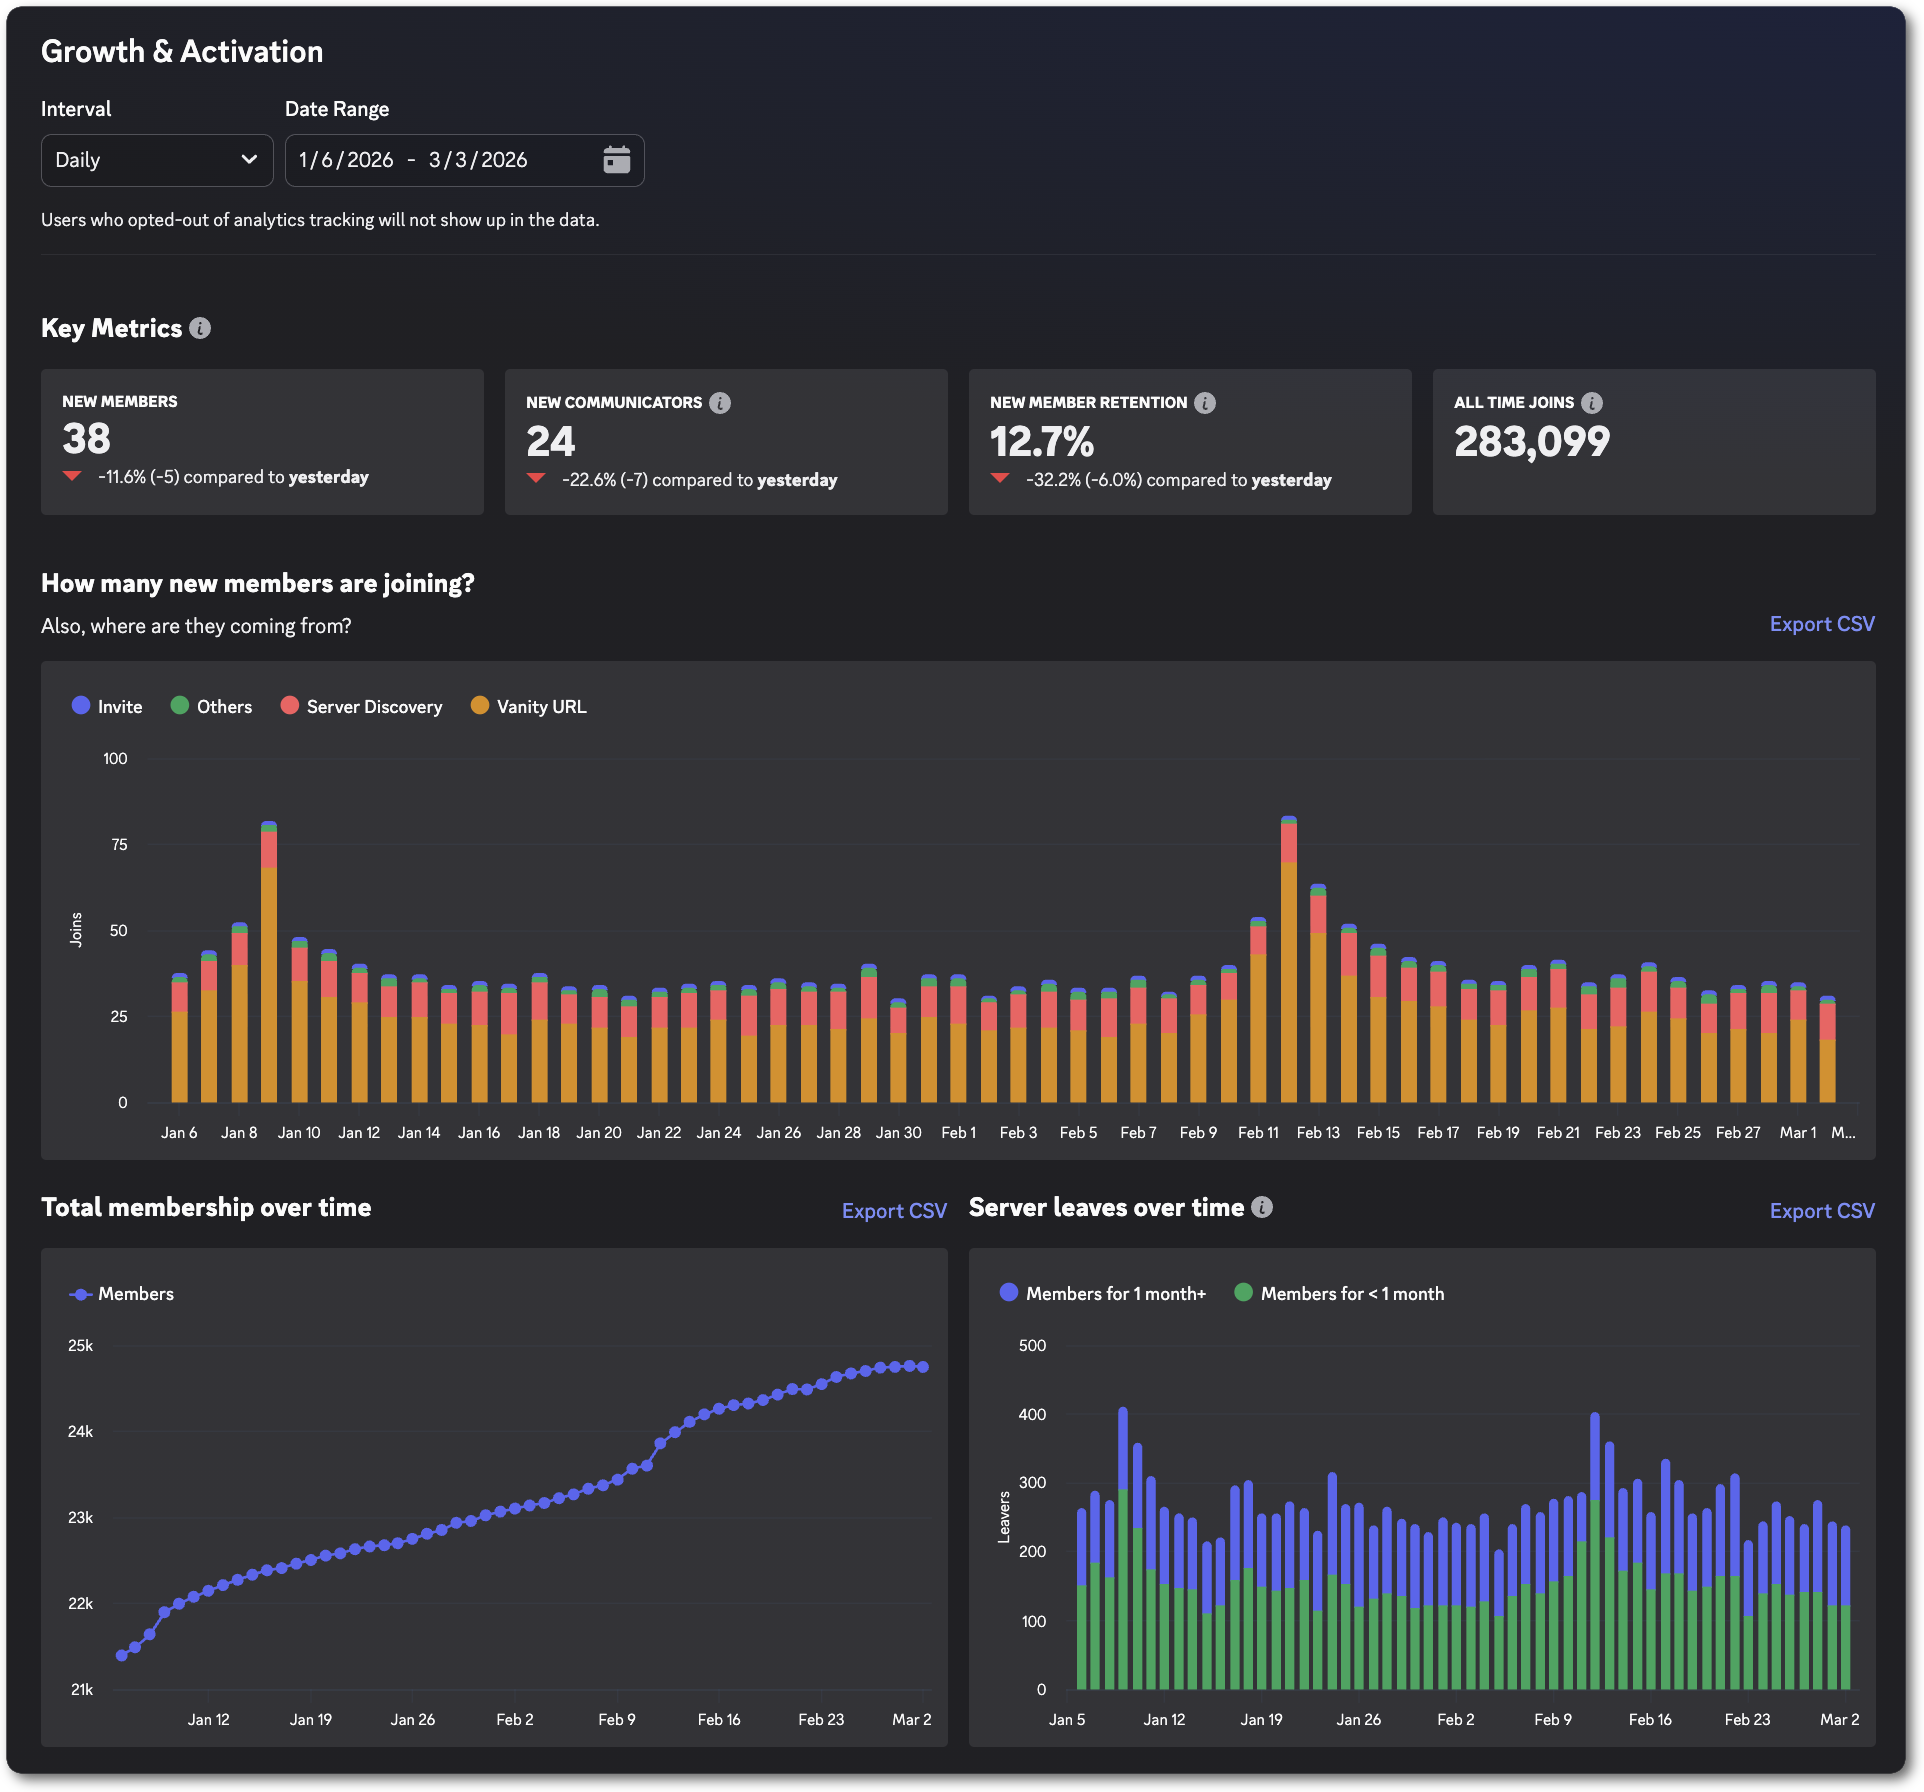Click the red decline arrow under New Members

tap(73, 477)
